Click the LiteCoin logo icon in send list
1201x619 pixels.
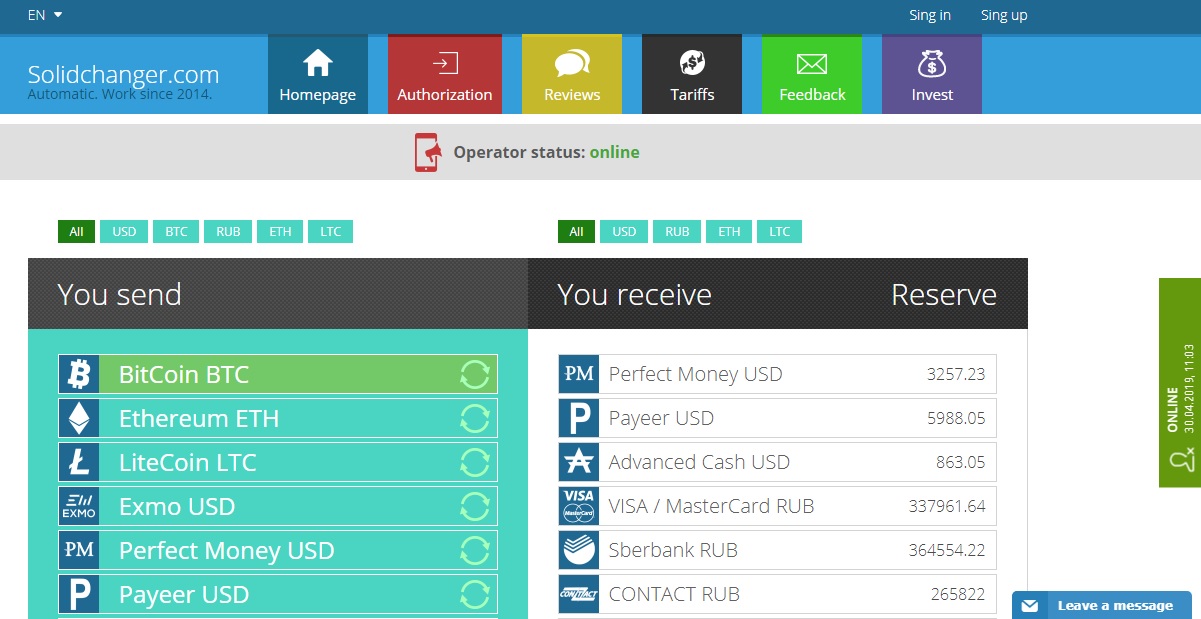79,462
